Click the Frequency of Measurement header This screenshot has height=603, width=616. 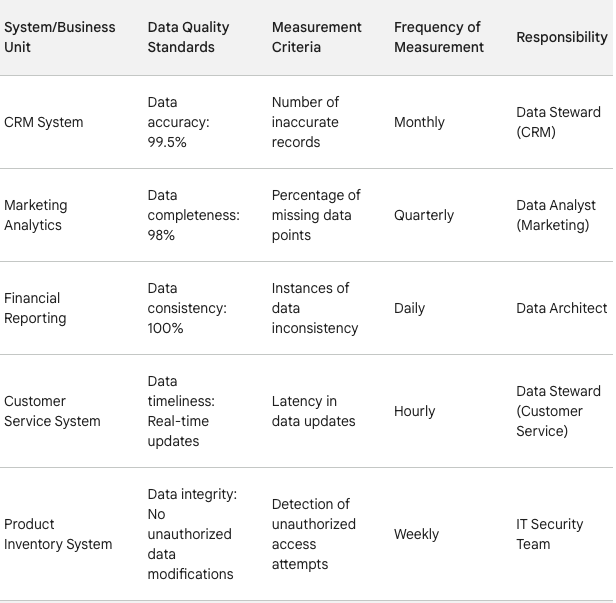(438, 37)
